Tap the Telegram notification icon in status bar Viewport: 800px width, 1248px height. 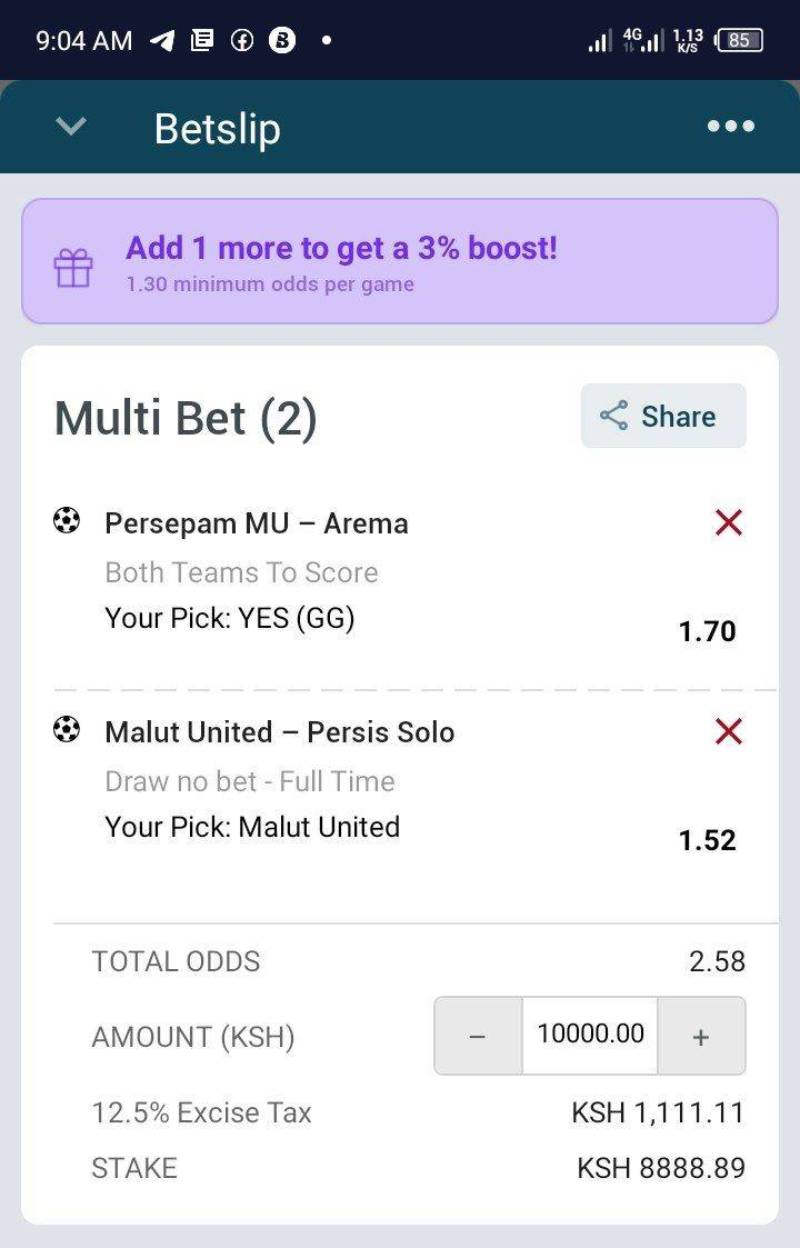161,41
